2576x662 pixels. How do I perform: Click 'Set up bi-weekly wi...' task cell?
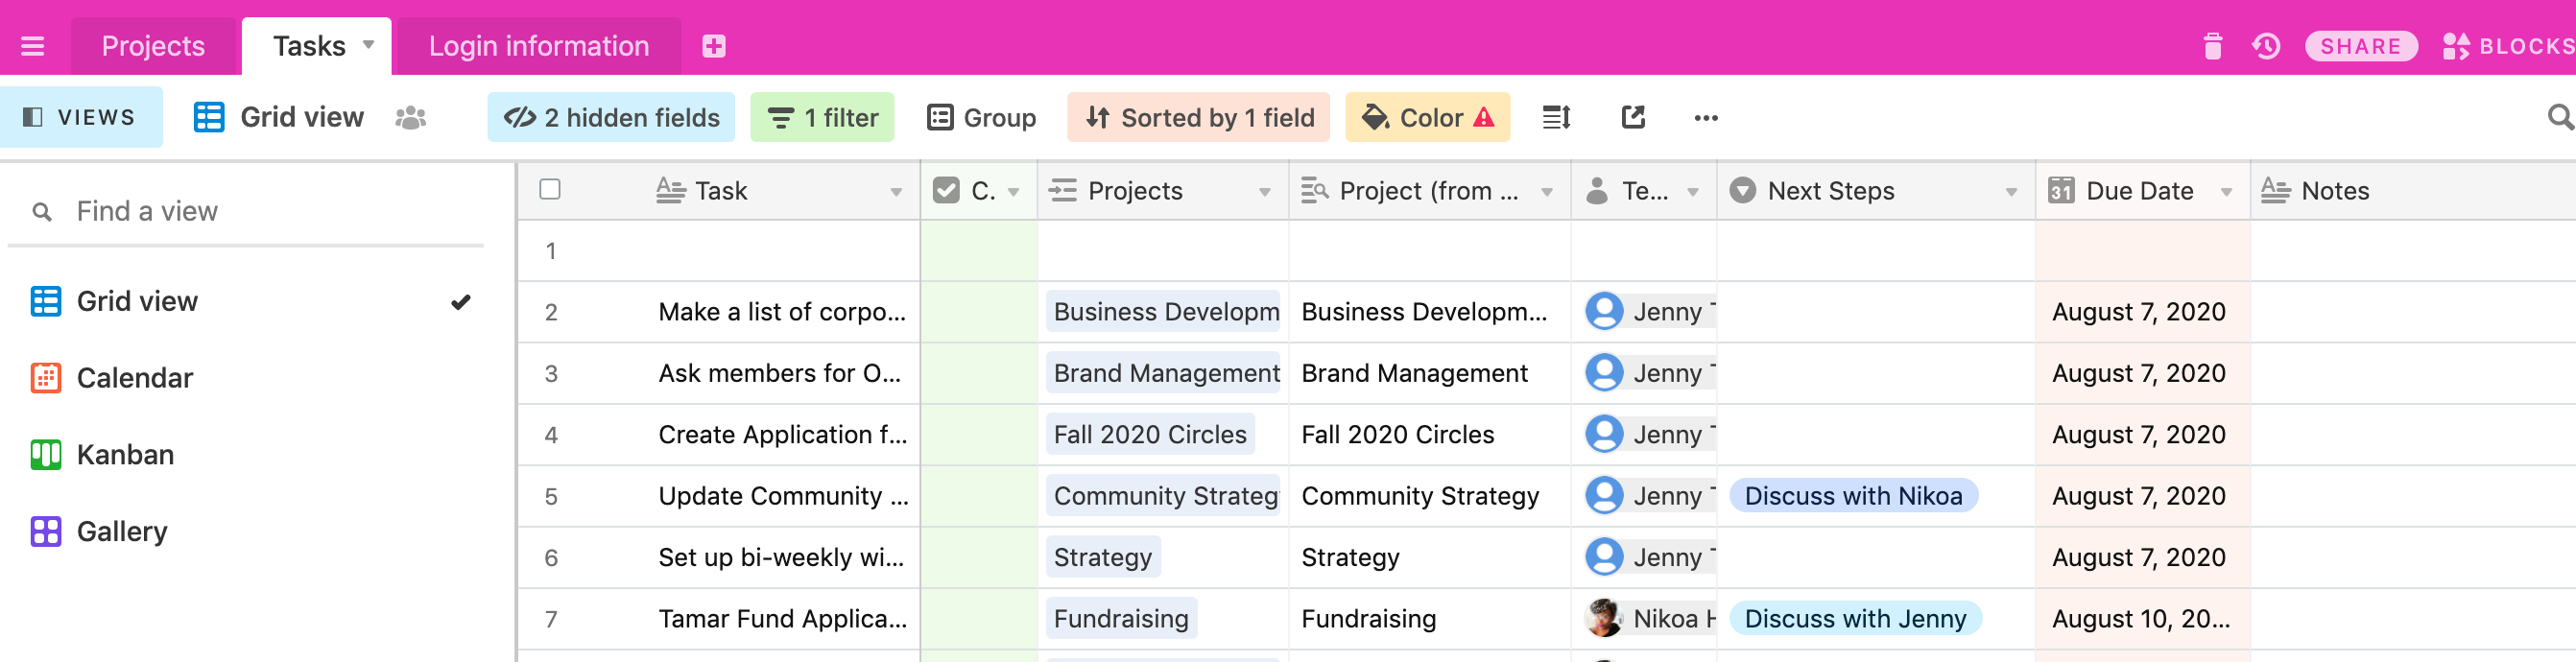click(x=782, y=557)
